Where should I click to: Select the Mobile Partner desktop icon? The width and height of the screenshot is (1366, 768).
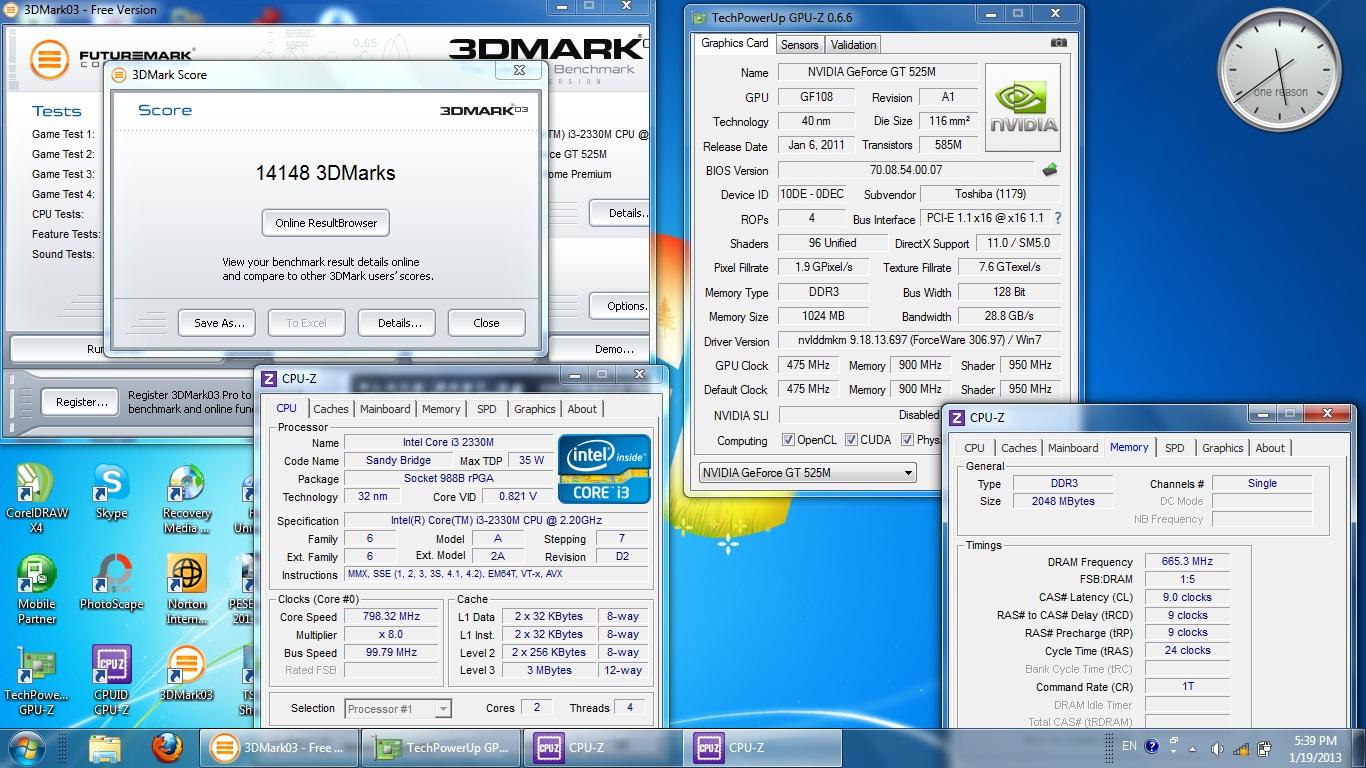coord(36,589)
